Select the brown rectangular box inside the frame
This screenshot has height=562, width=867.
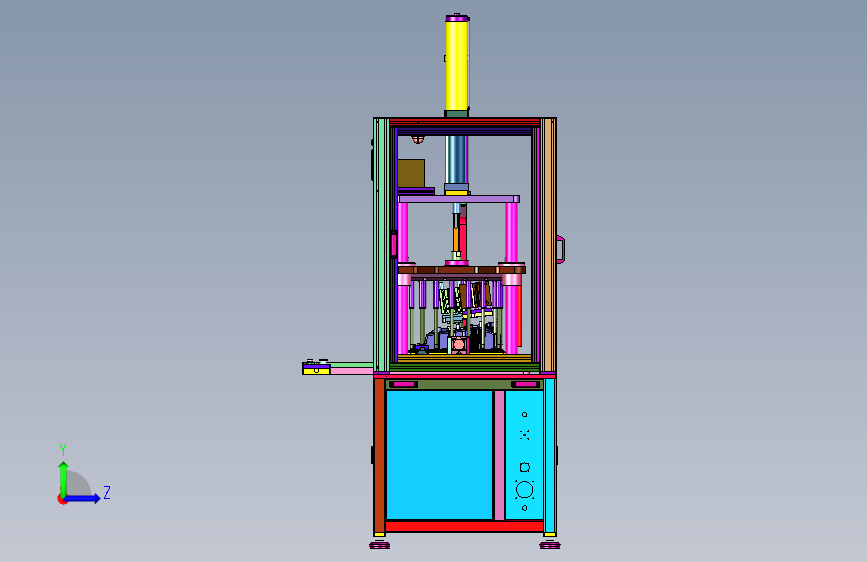[411, 174]
